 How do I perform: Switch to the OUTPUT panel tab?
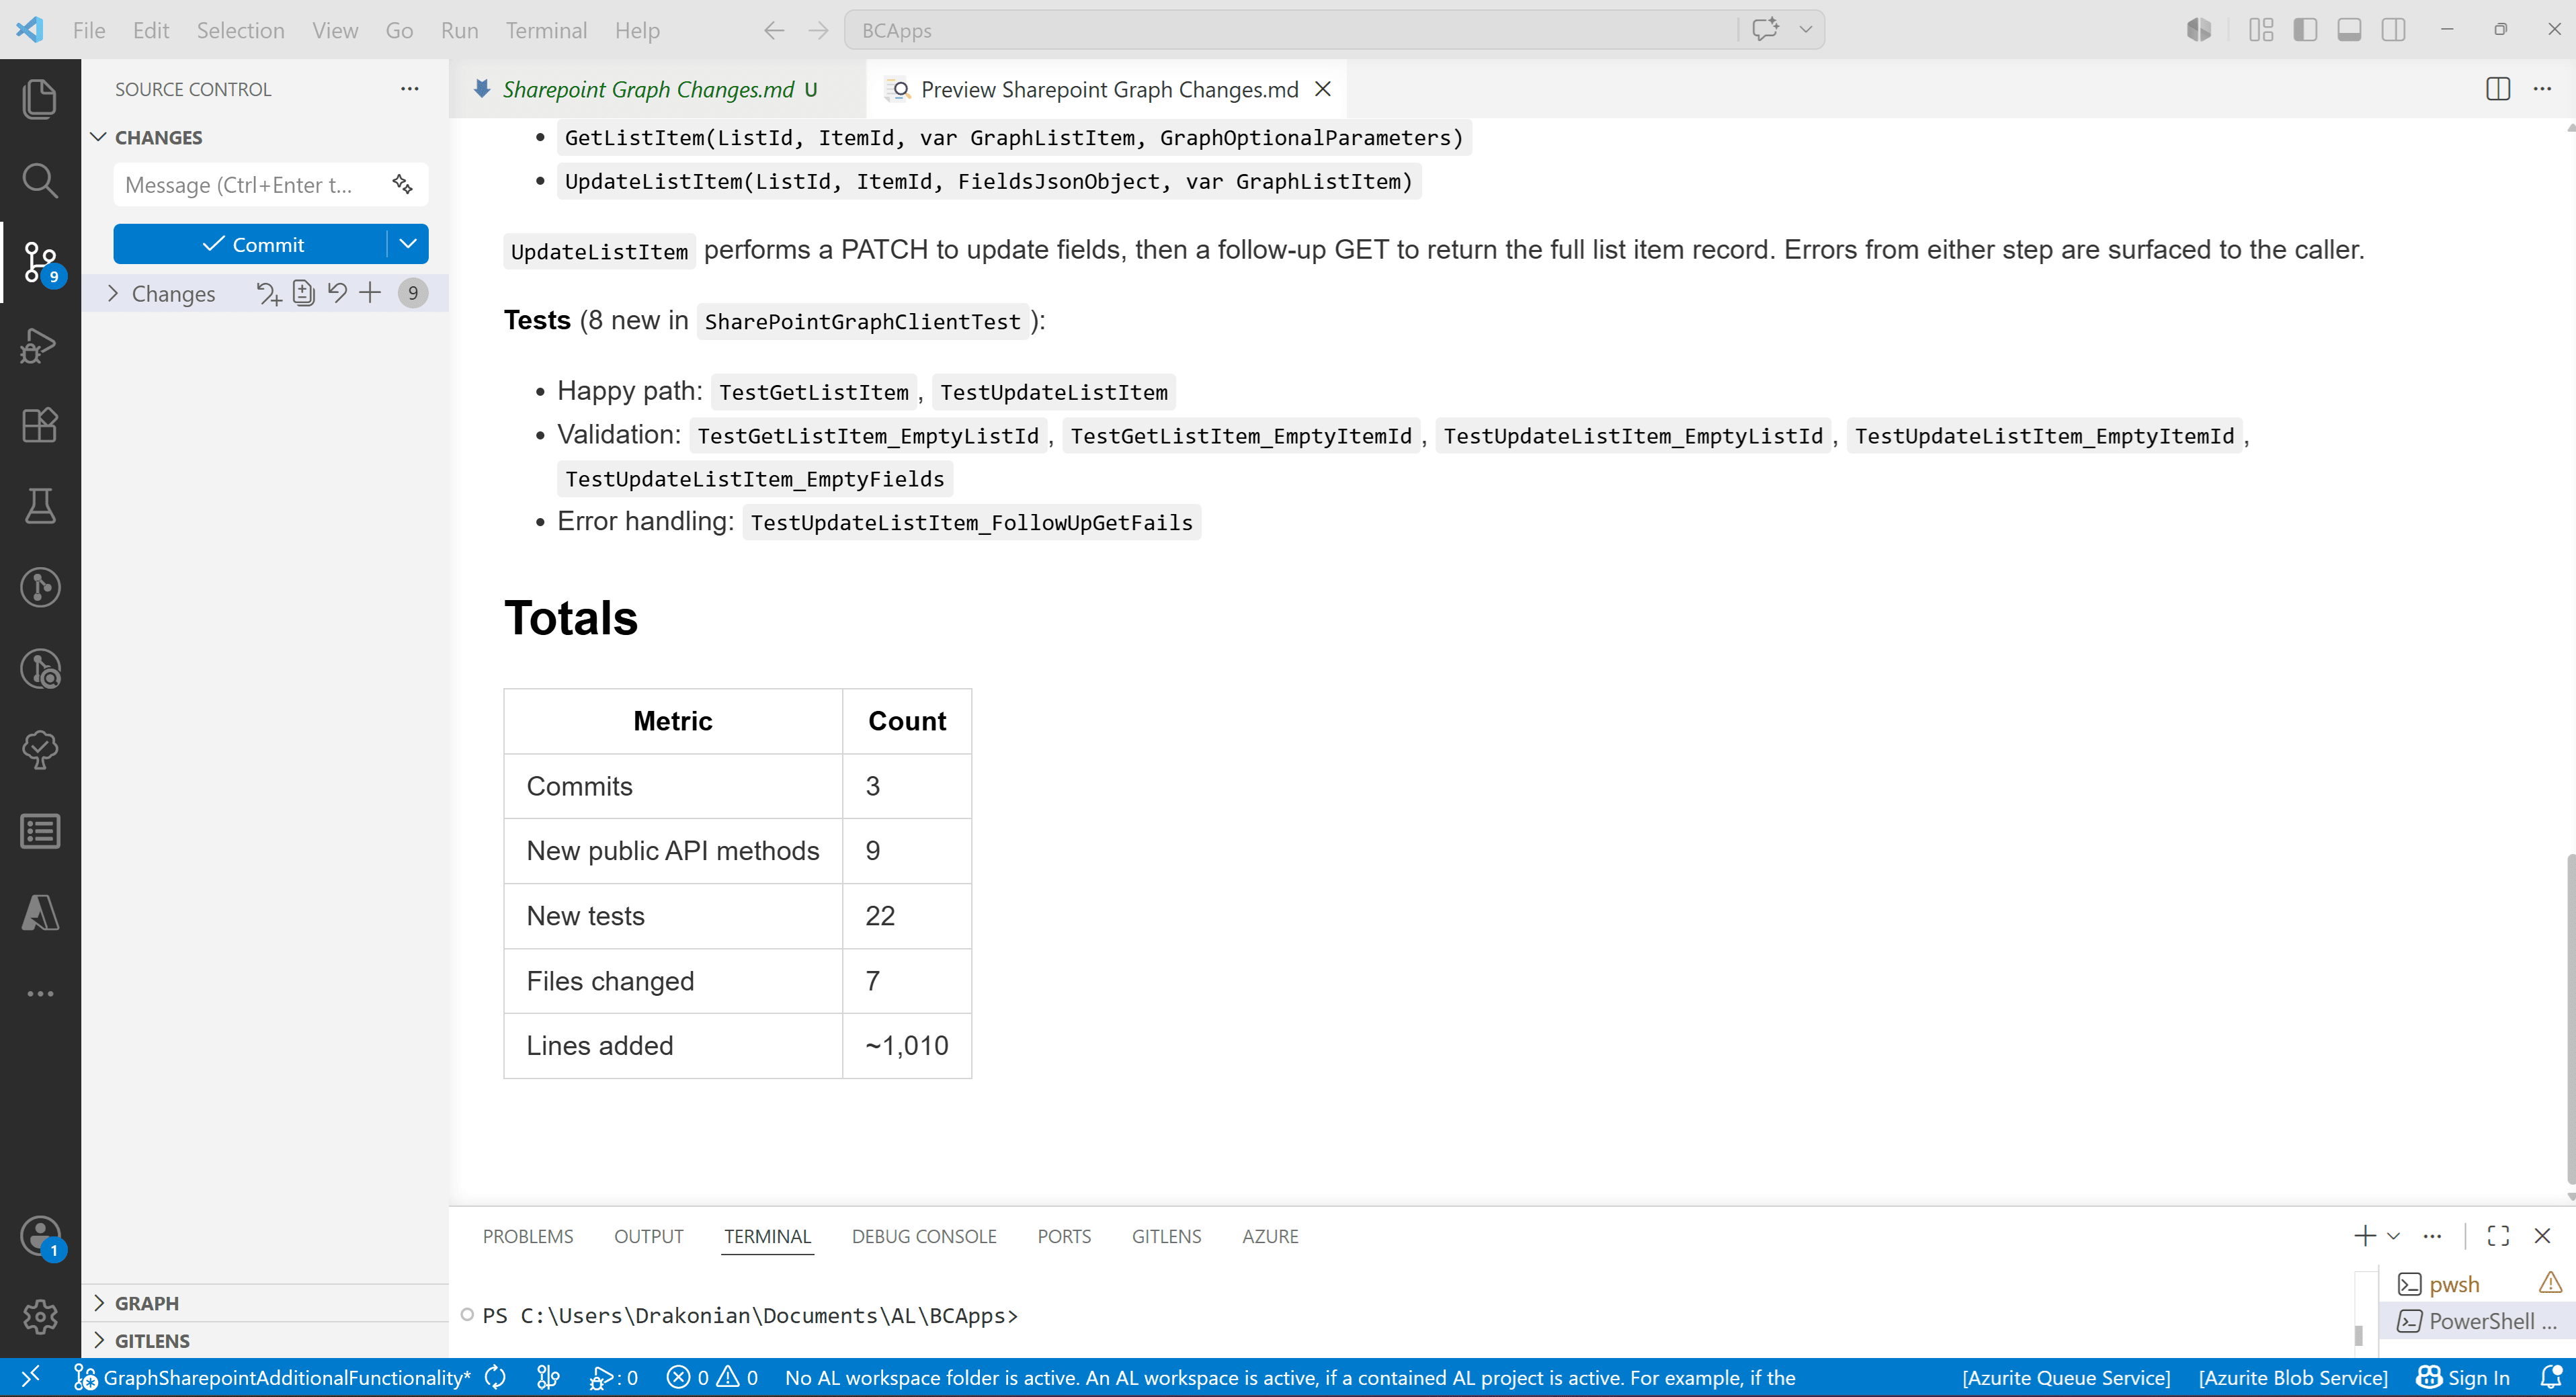click(648, 1236)
